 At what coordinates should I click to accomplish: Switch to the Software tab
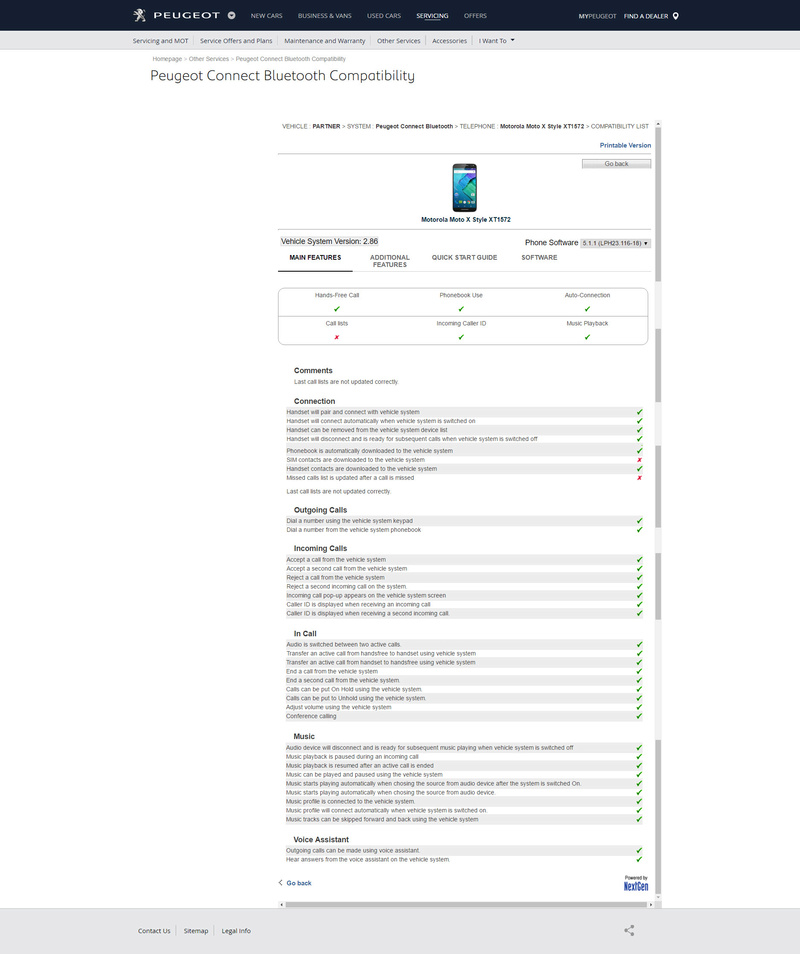[x=539, y=258]
